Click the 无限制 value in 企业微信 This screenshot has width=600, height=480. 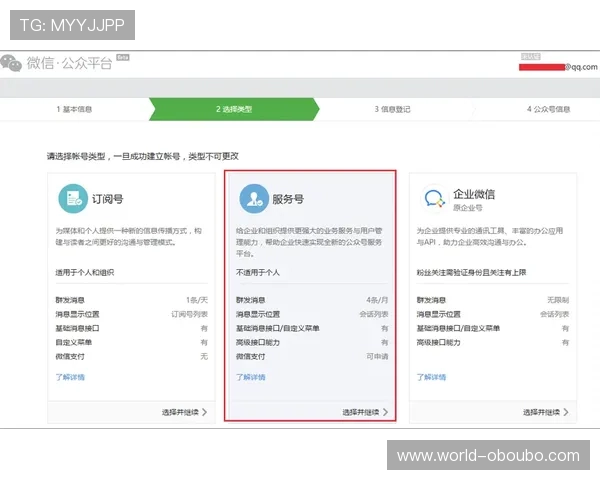click(x=558, y=300)
